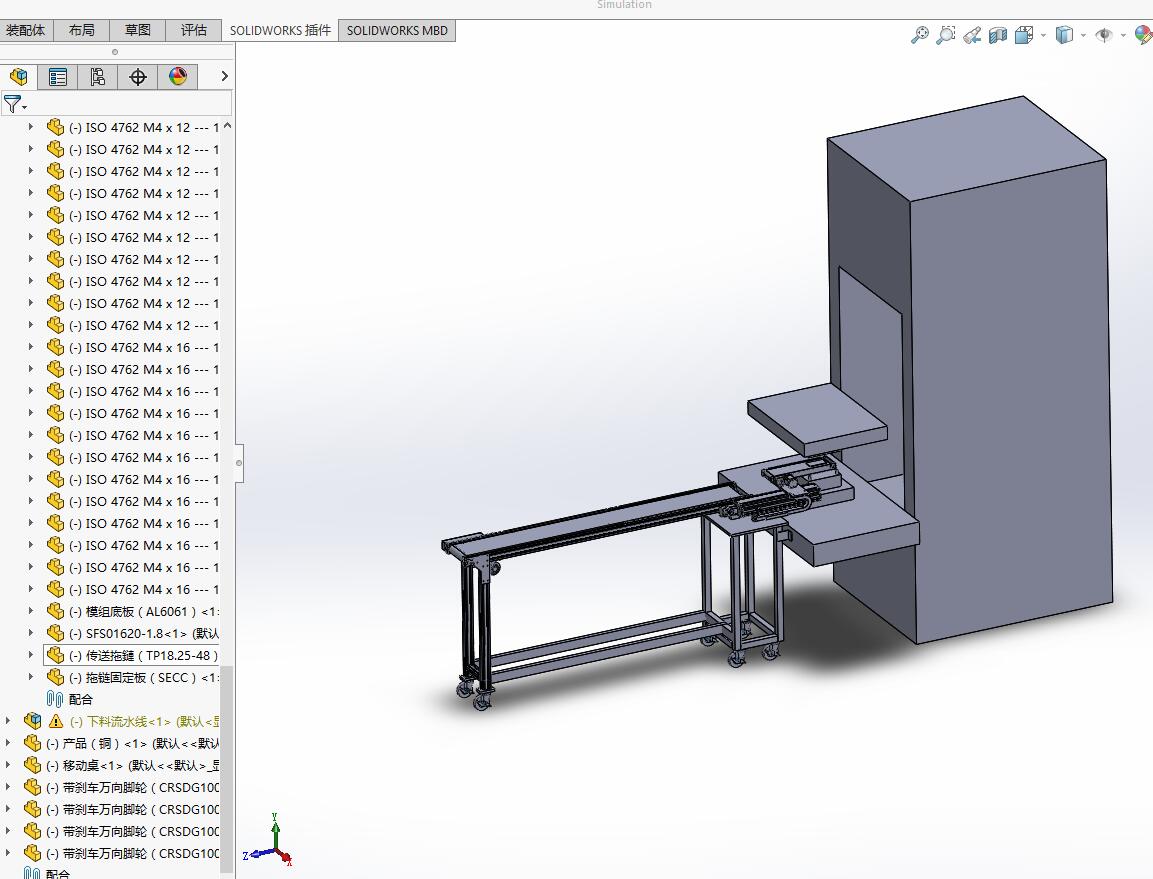Toggle the Section View tool
Image resolution: width=1153 pixels, height=879 pixels.
[x=998, y=35]
